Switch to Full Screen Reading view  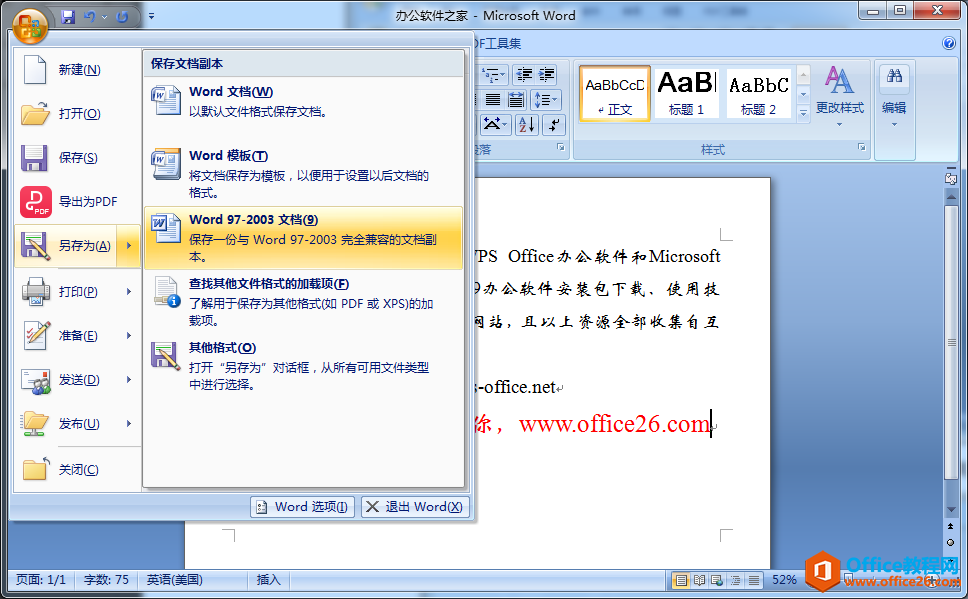pos(699,580)
